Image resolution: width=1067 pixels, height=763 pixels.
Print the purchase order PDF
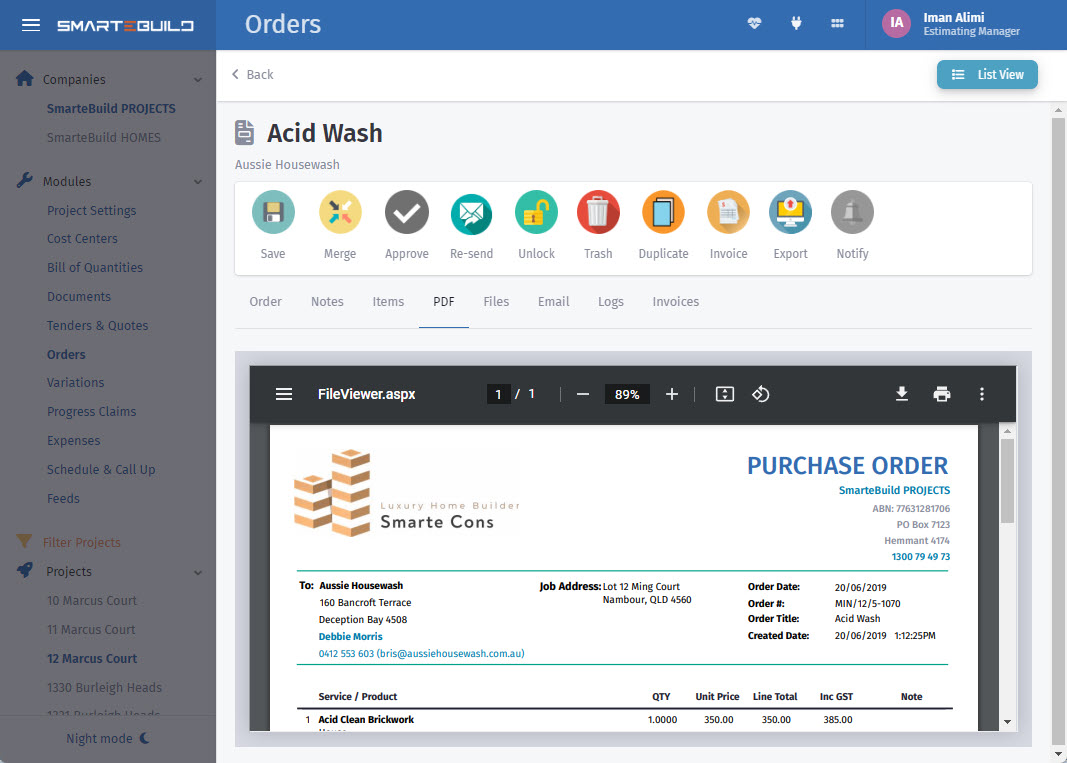[942, 394]
